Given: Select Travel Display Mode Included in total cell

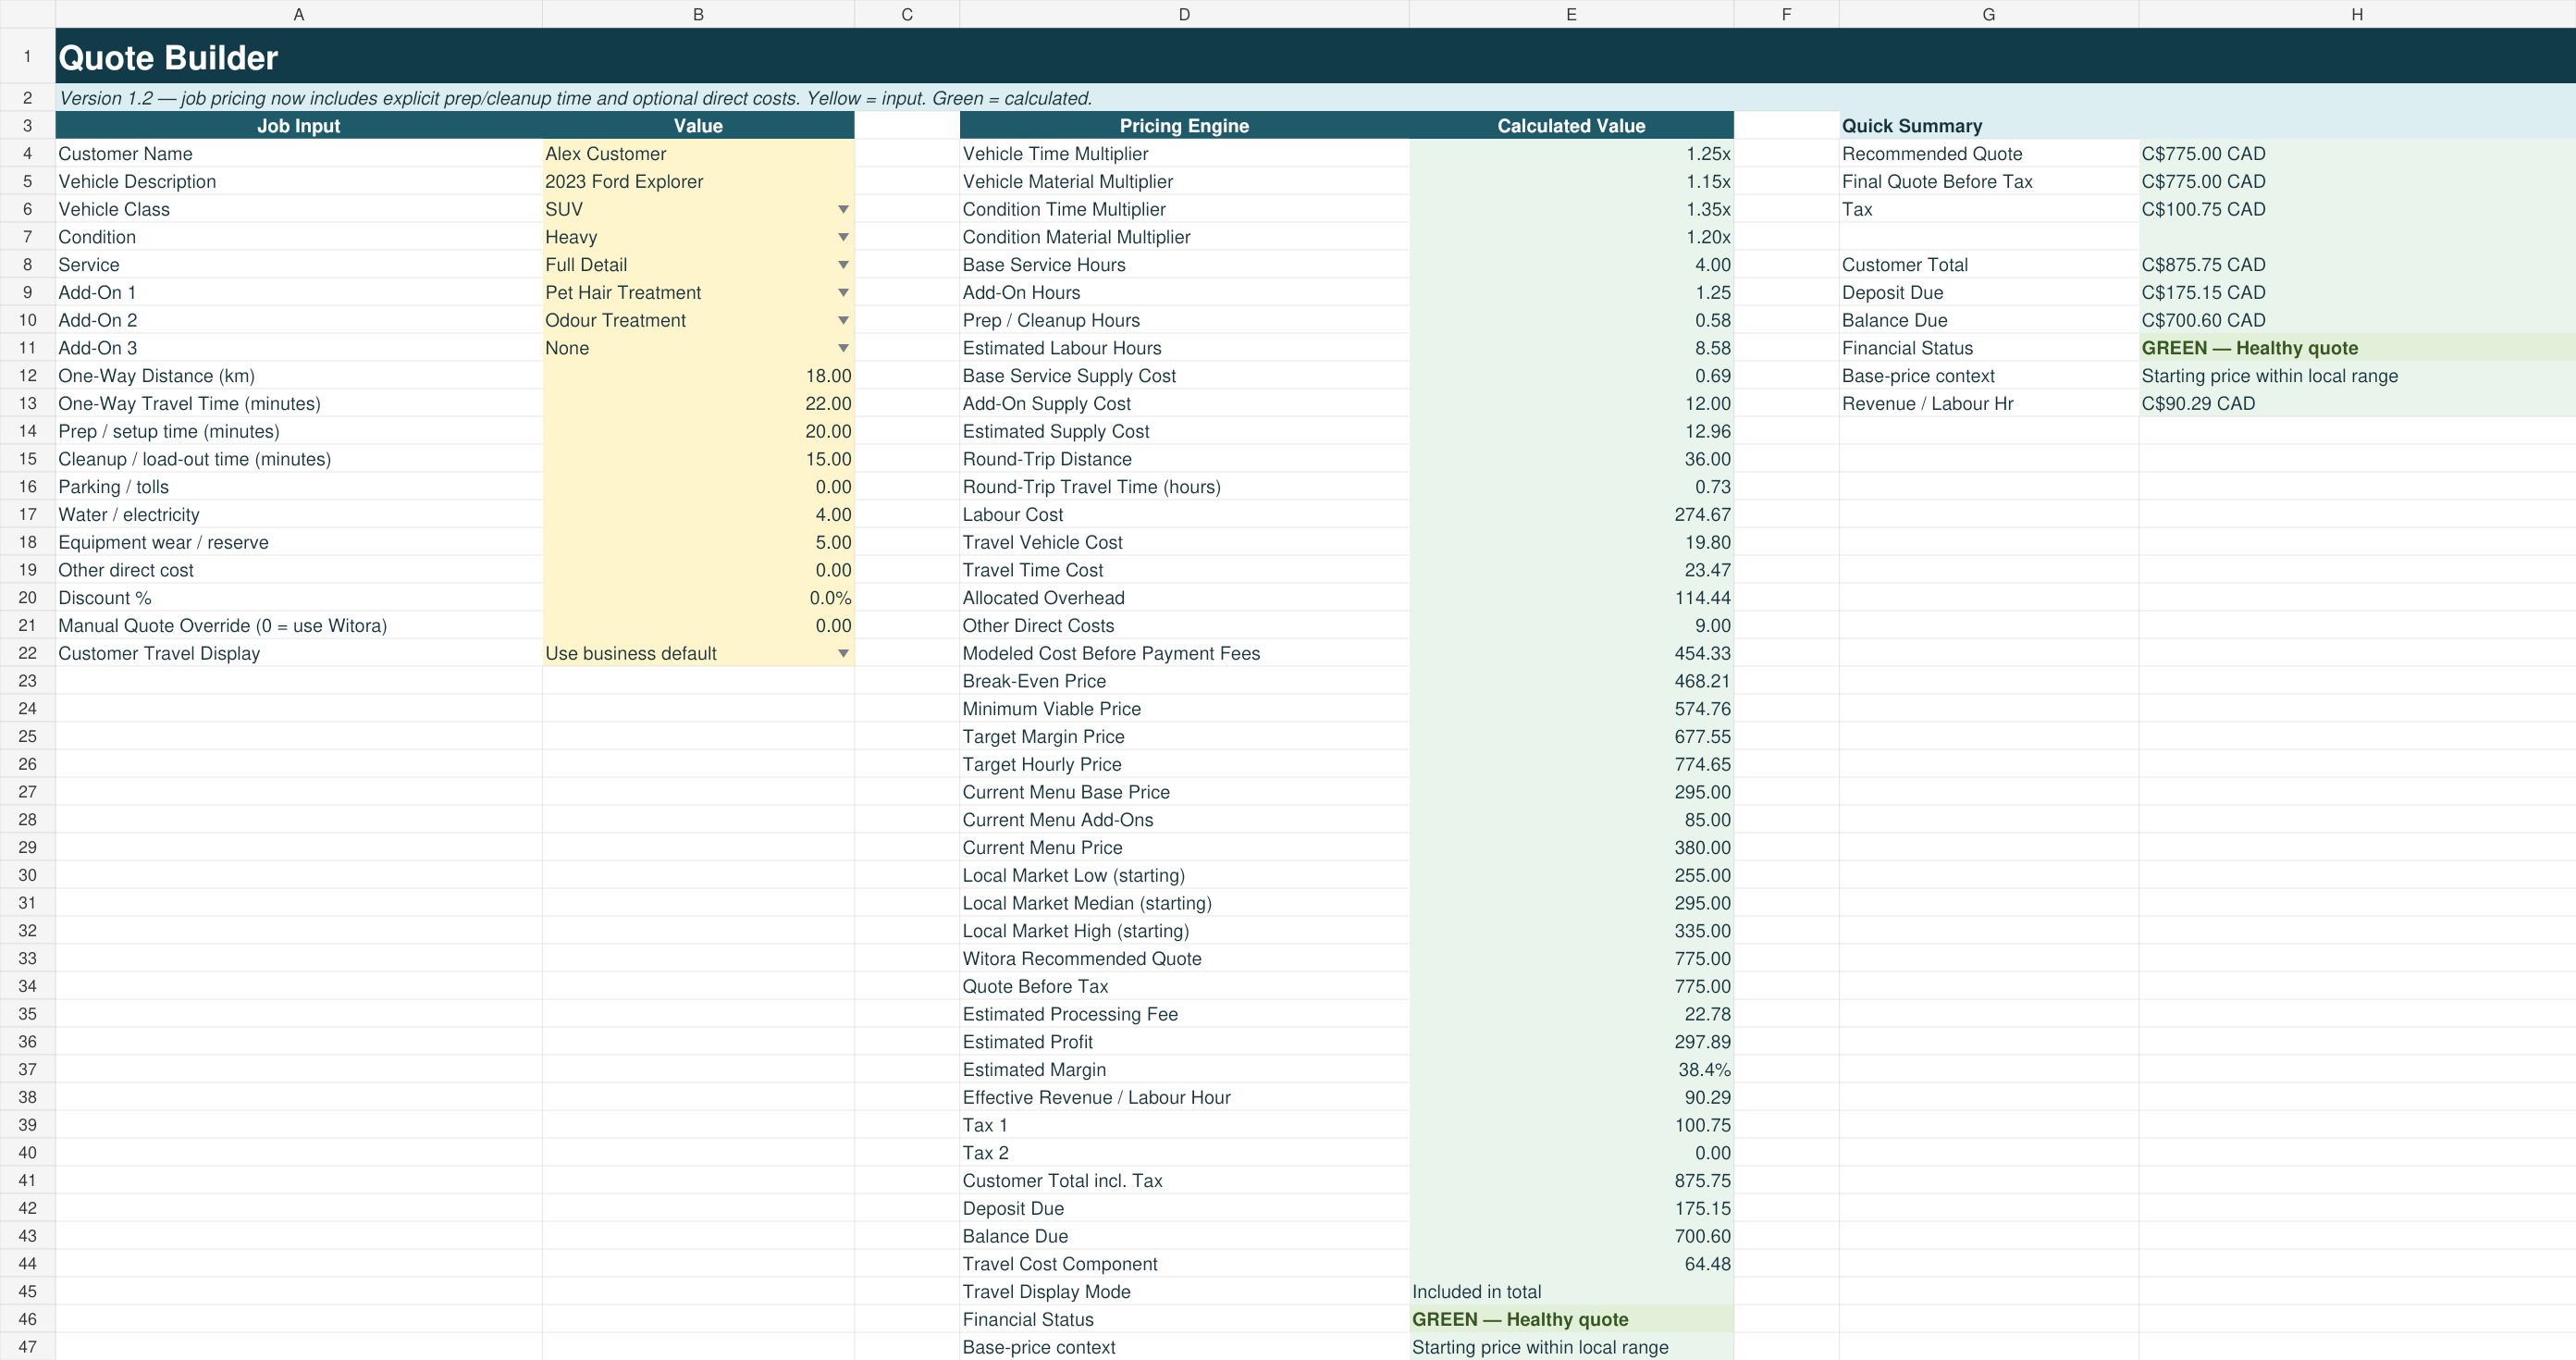Looking at the screenshot, I should click(1571, 1292).
